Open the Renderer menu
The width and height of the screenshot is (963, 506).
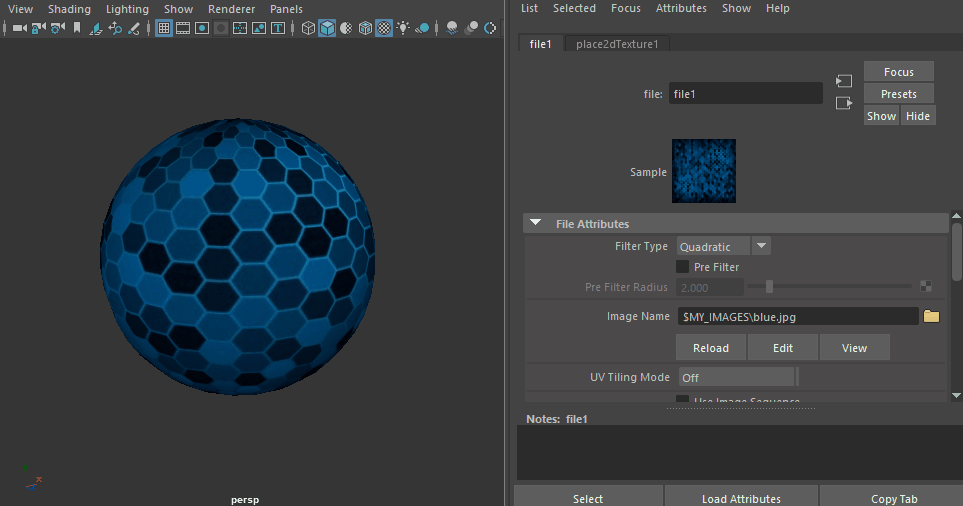(231, 9)
